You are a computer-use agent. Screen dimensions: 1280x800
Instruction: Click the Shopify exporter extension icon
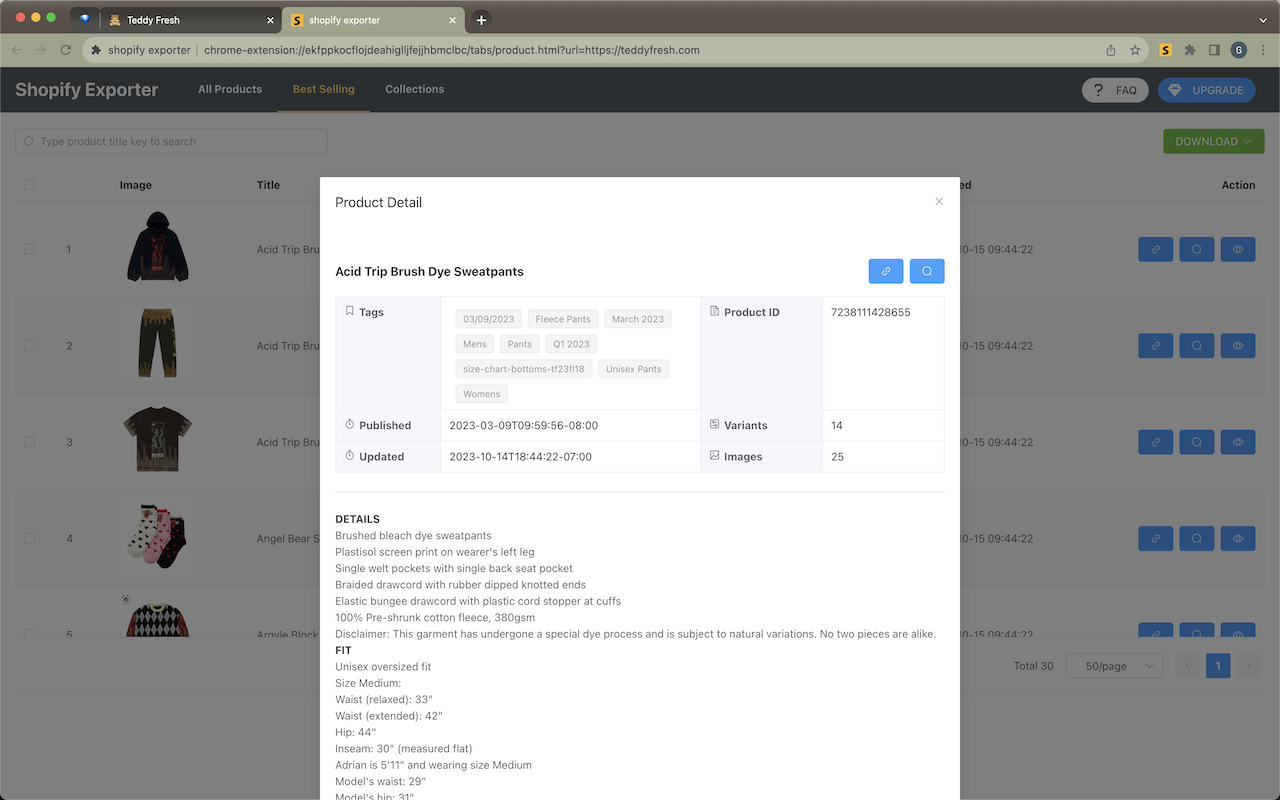click(1166, 50)
